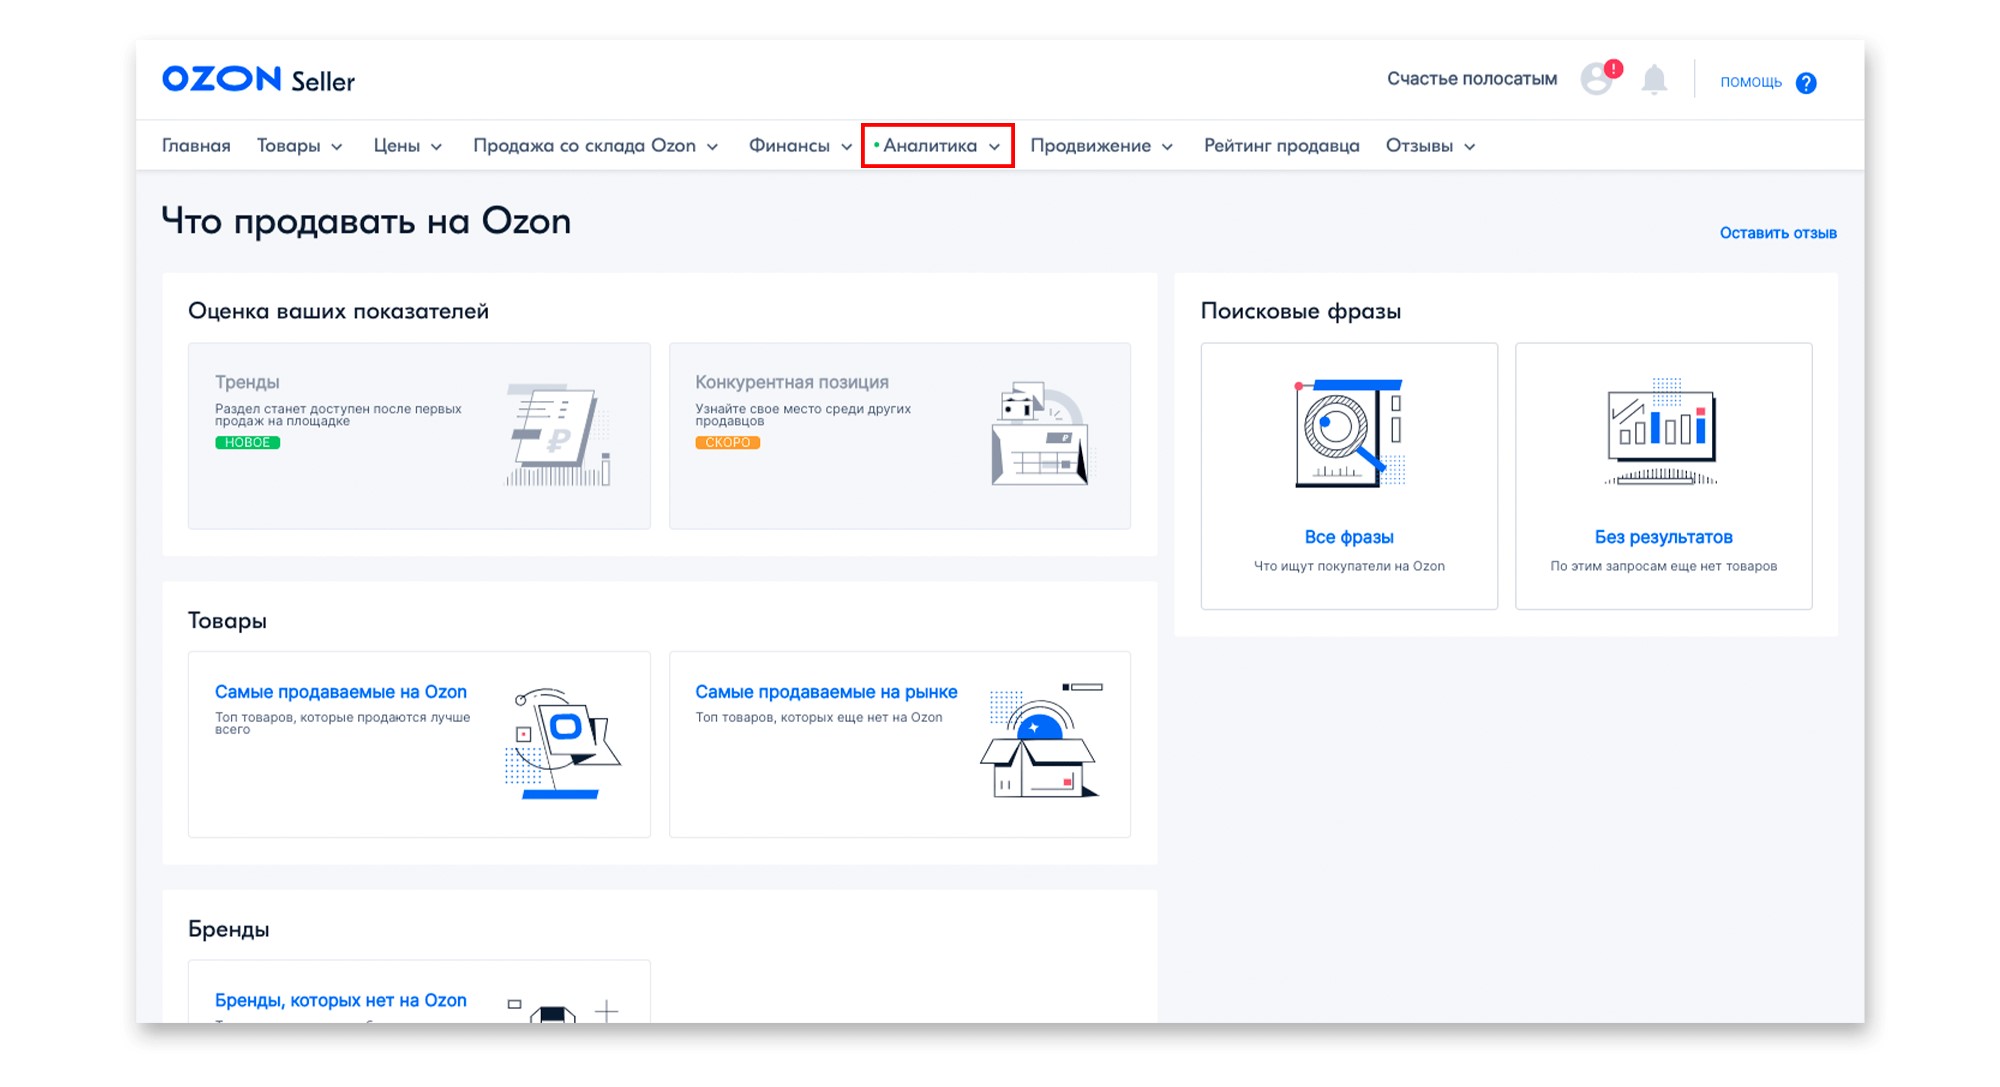Open notifications bell icon

(1655, 80)
